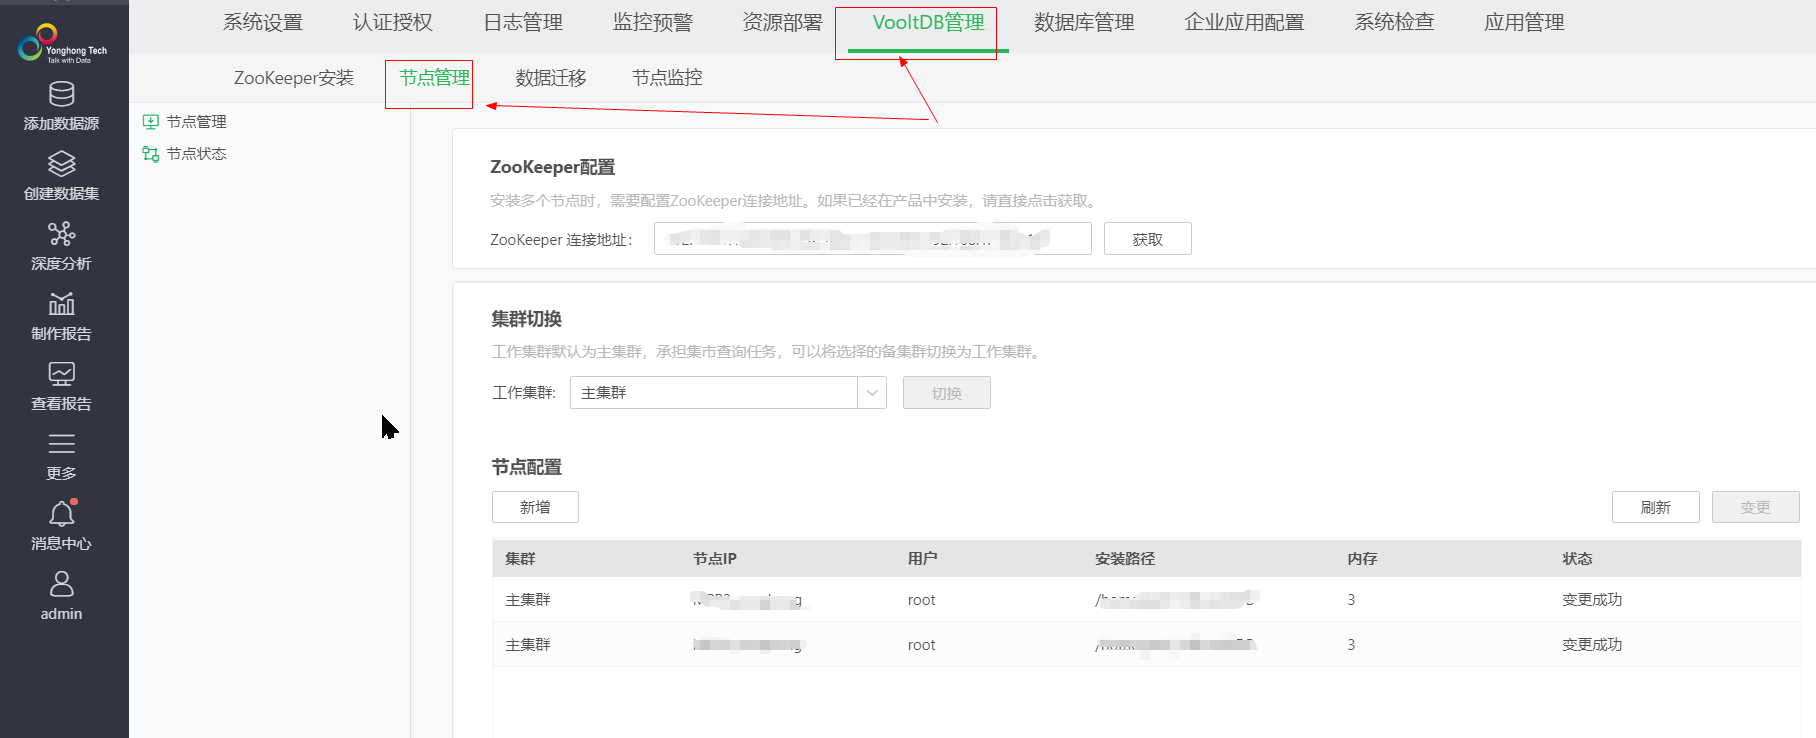1816x738 pixels.
Task: Switch to the ZooKeeper安装 tab
Action: pyautogui.click(x=294, y=78)
